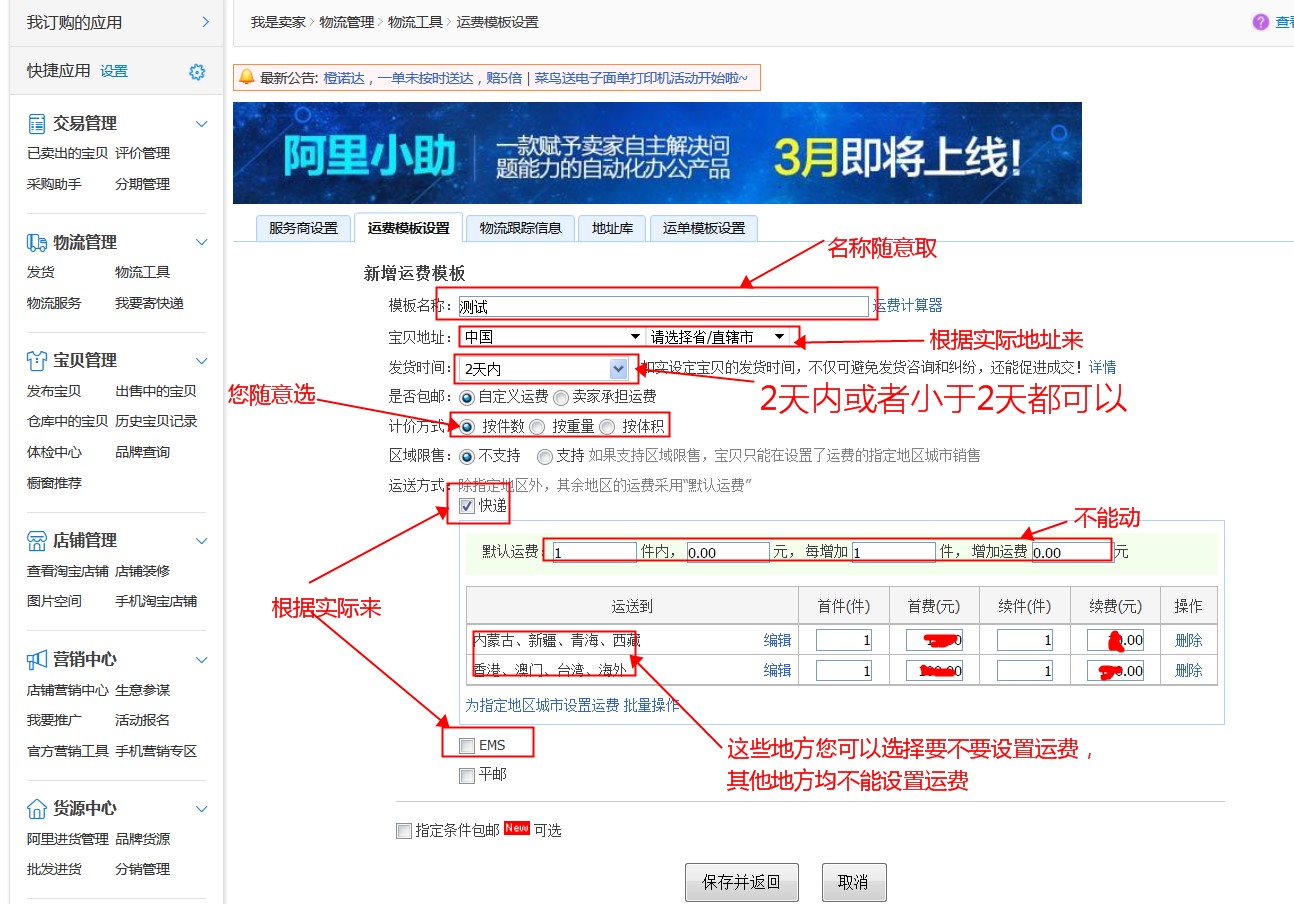Screen dimensions: 1294x904
Task: Select 不支持 for regional sale limit
Action: coord(467,457)
